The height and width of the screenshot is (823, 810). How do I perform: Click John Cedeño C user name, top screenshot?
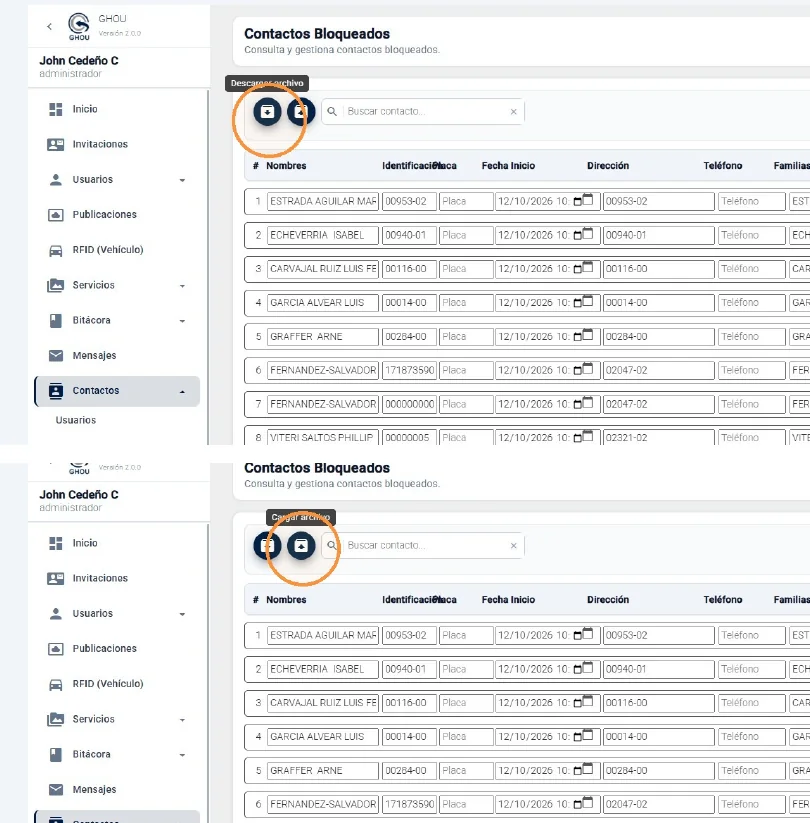pos(79,61)
